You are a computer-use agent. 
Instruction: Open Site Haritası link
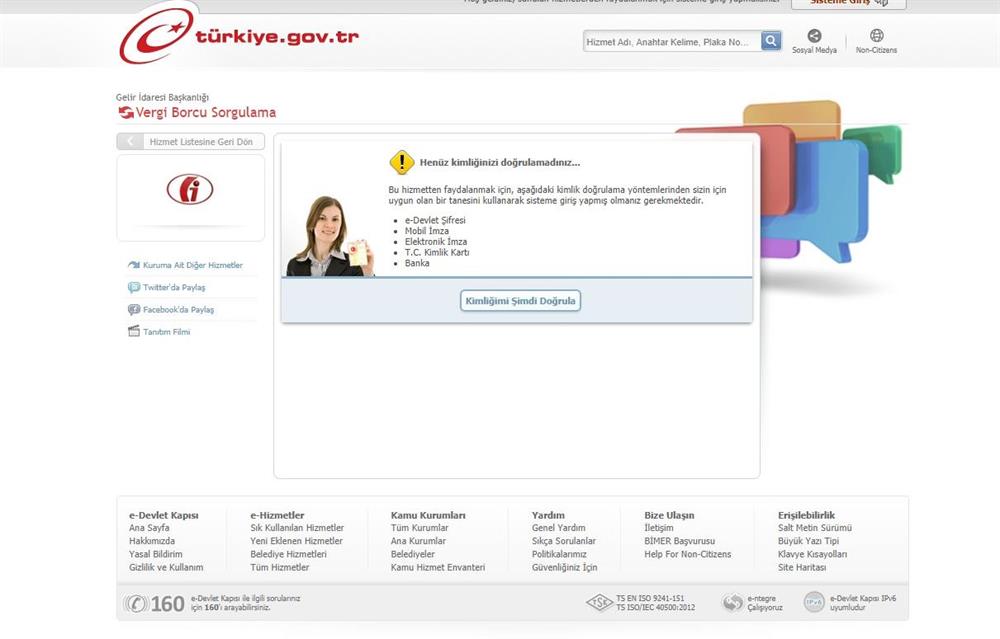802,567
